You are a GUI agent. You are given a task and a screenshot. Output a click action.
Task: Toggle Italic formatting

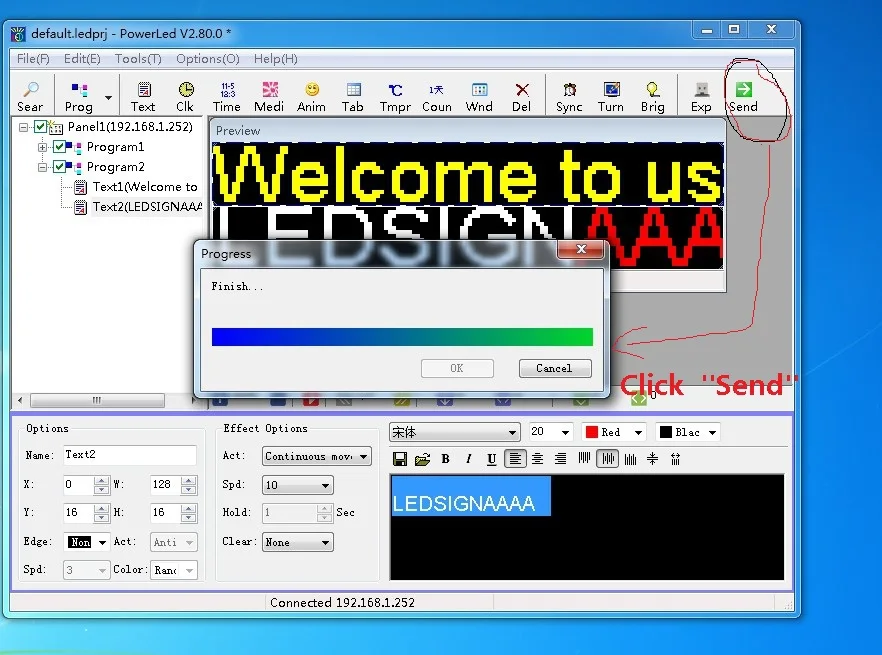pos(469,459)
